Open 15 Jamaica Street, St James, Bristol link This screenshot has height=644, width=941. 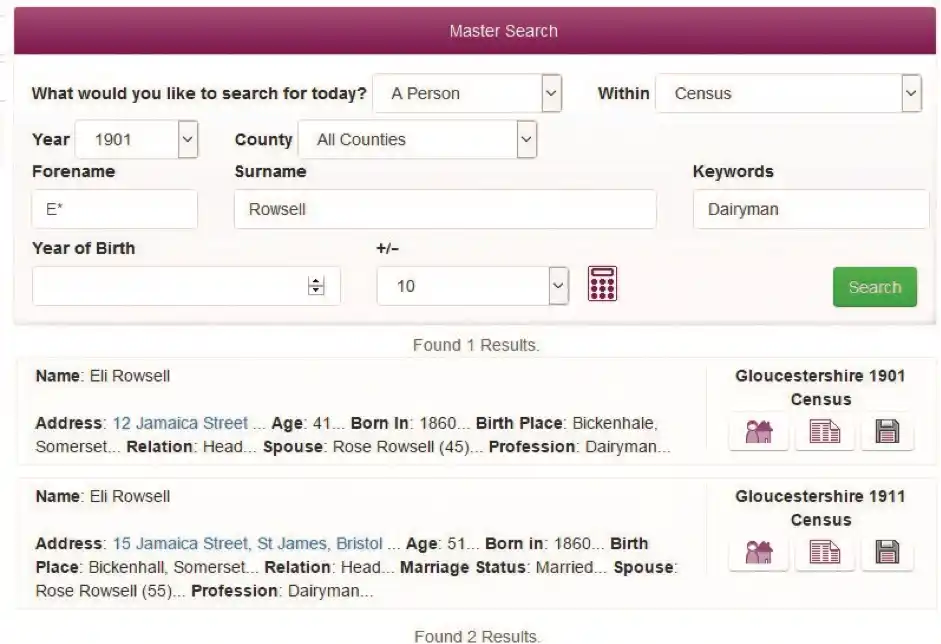247,544
